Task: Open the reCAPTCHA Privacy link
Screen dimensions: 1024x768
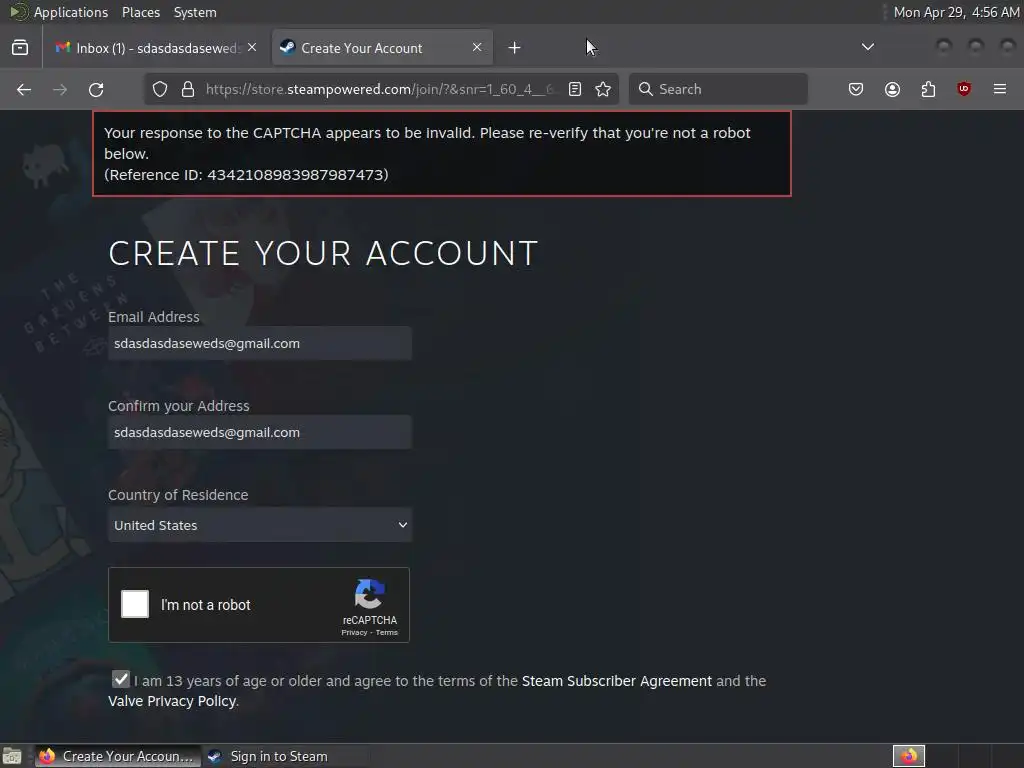Action: 354,633
